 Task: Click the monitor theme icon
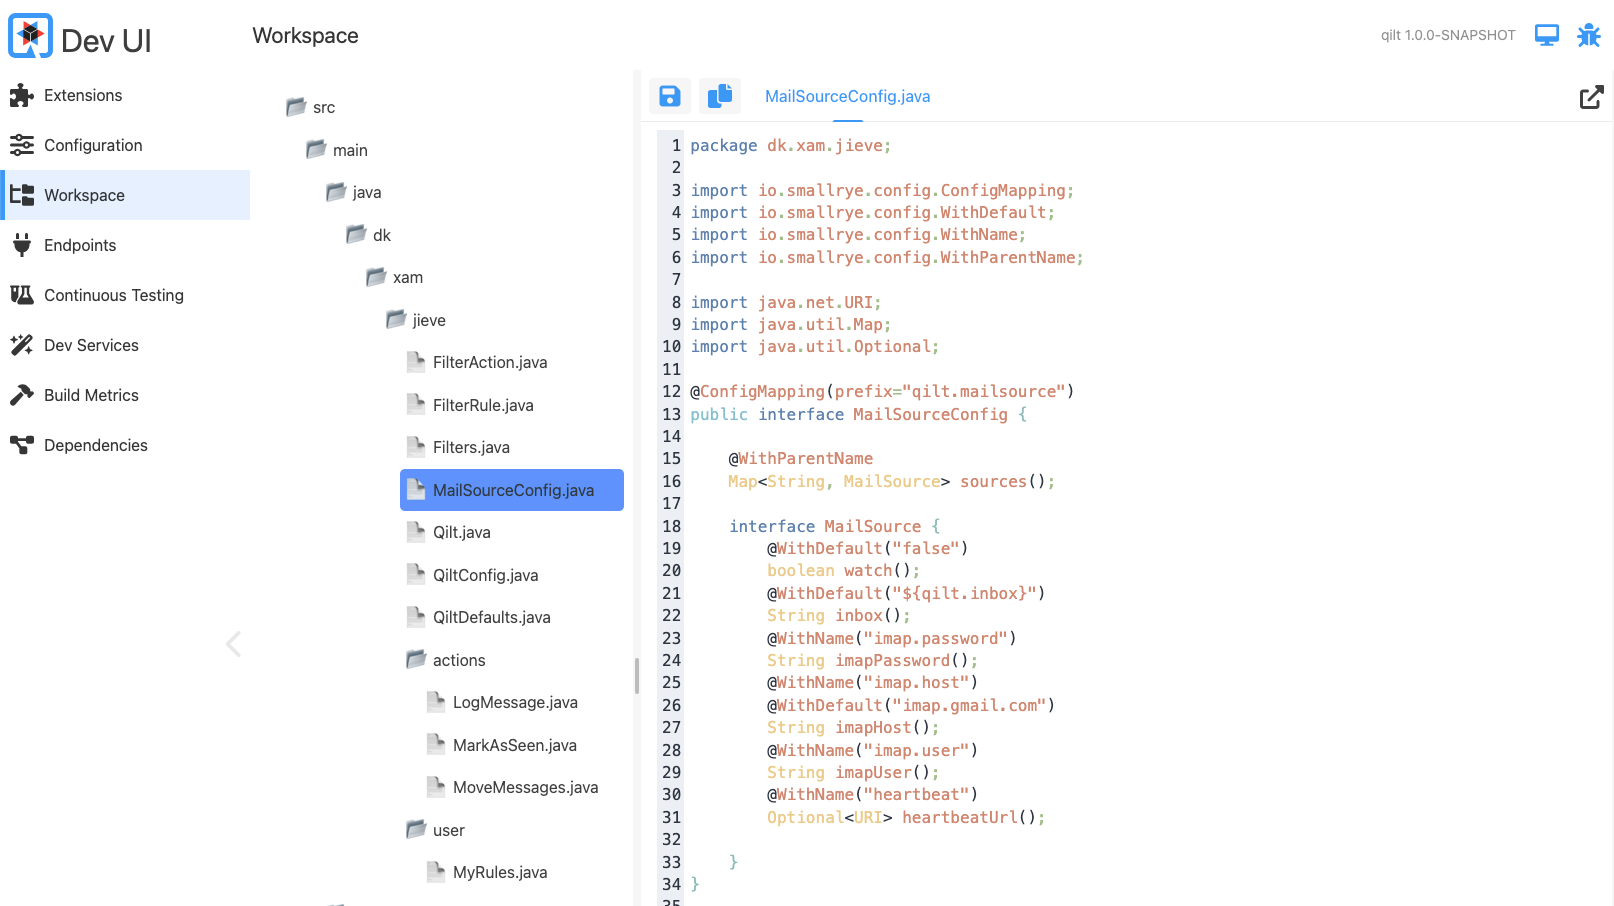tap(1546, 36)
